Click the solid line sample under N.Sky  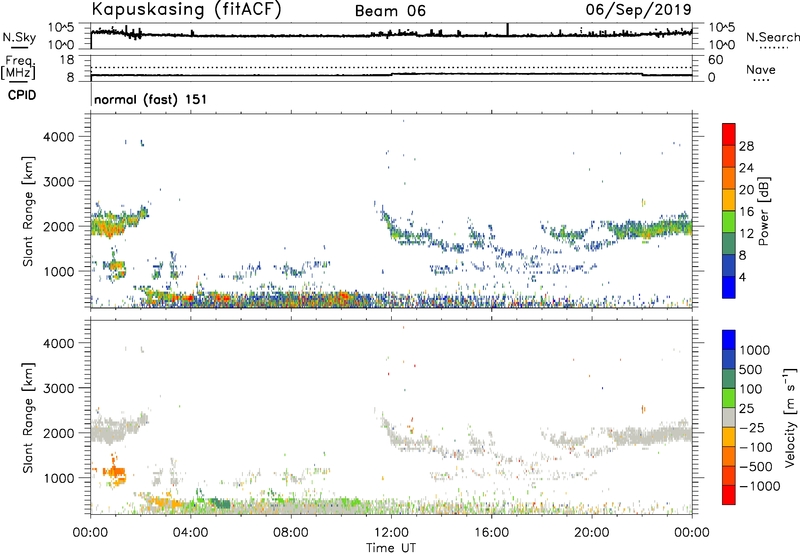click(19, 47)
